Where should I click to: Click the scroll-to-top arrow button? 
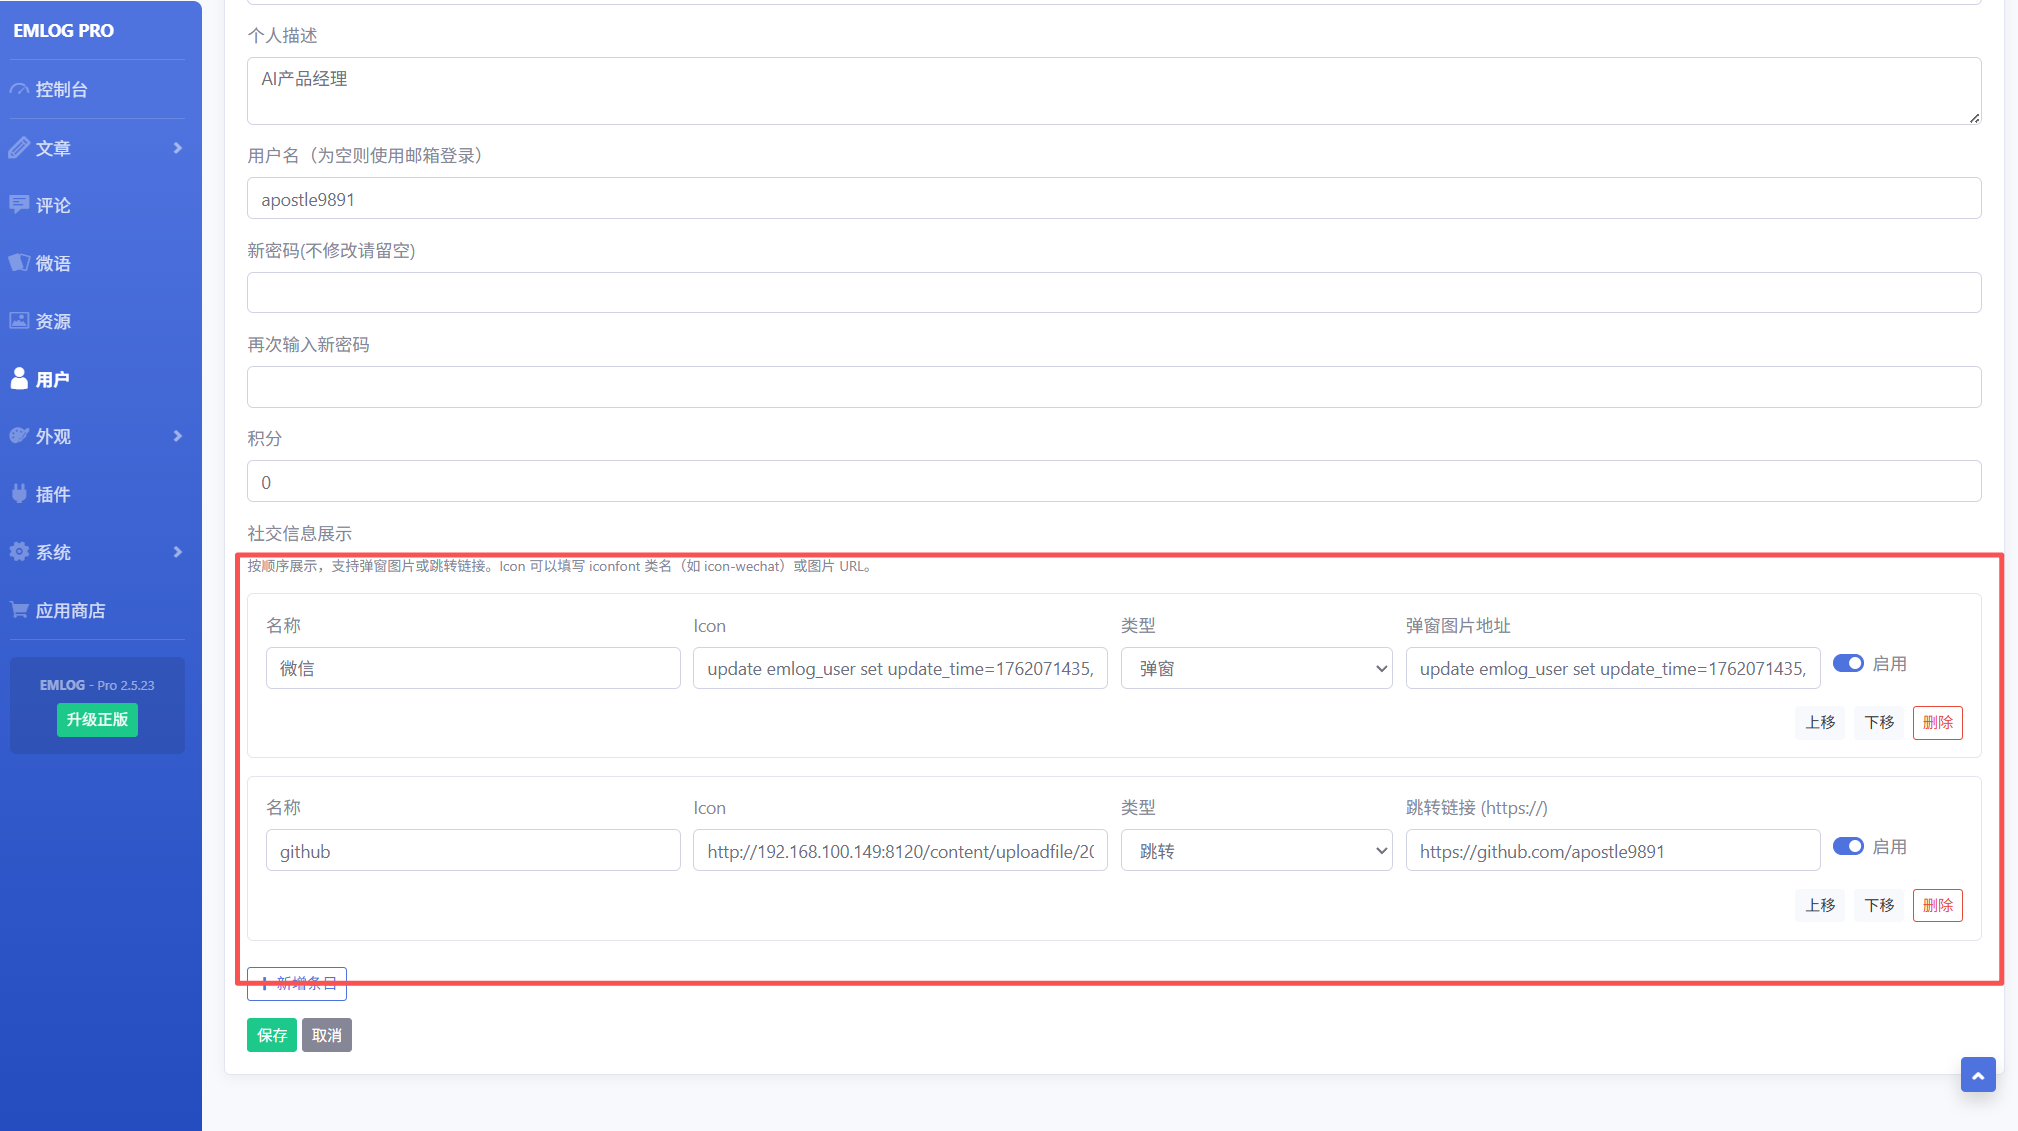pyautogui.click(x=1977, y=1075)
